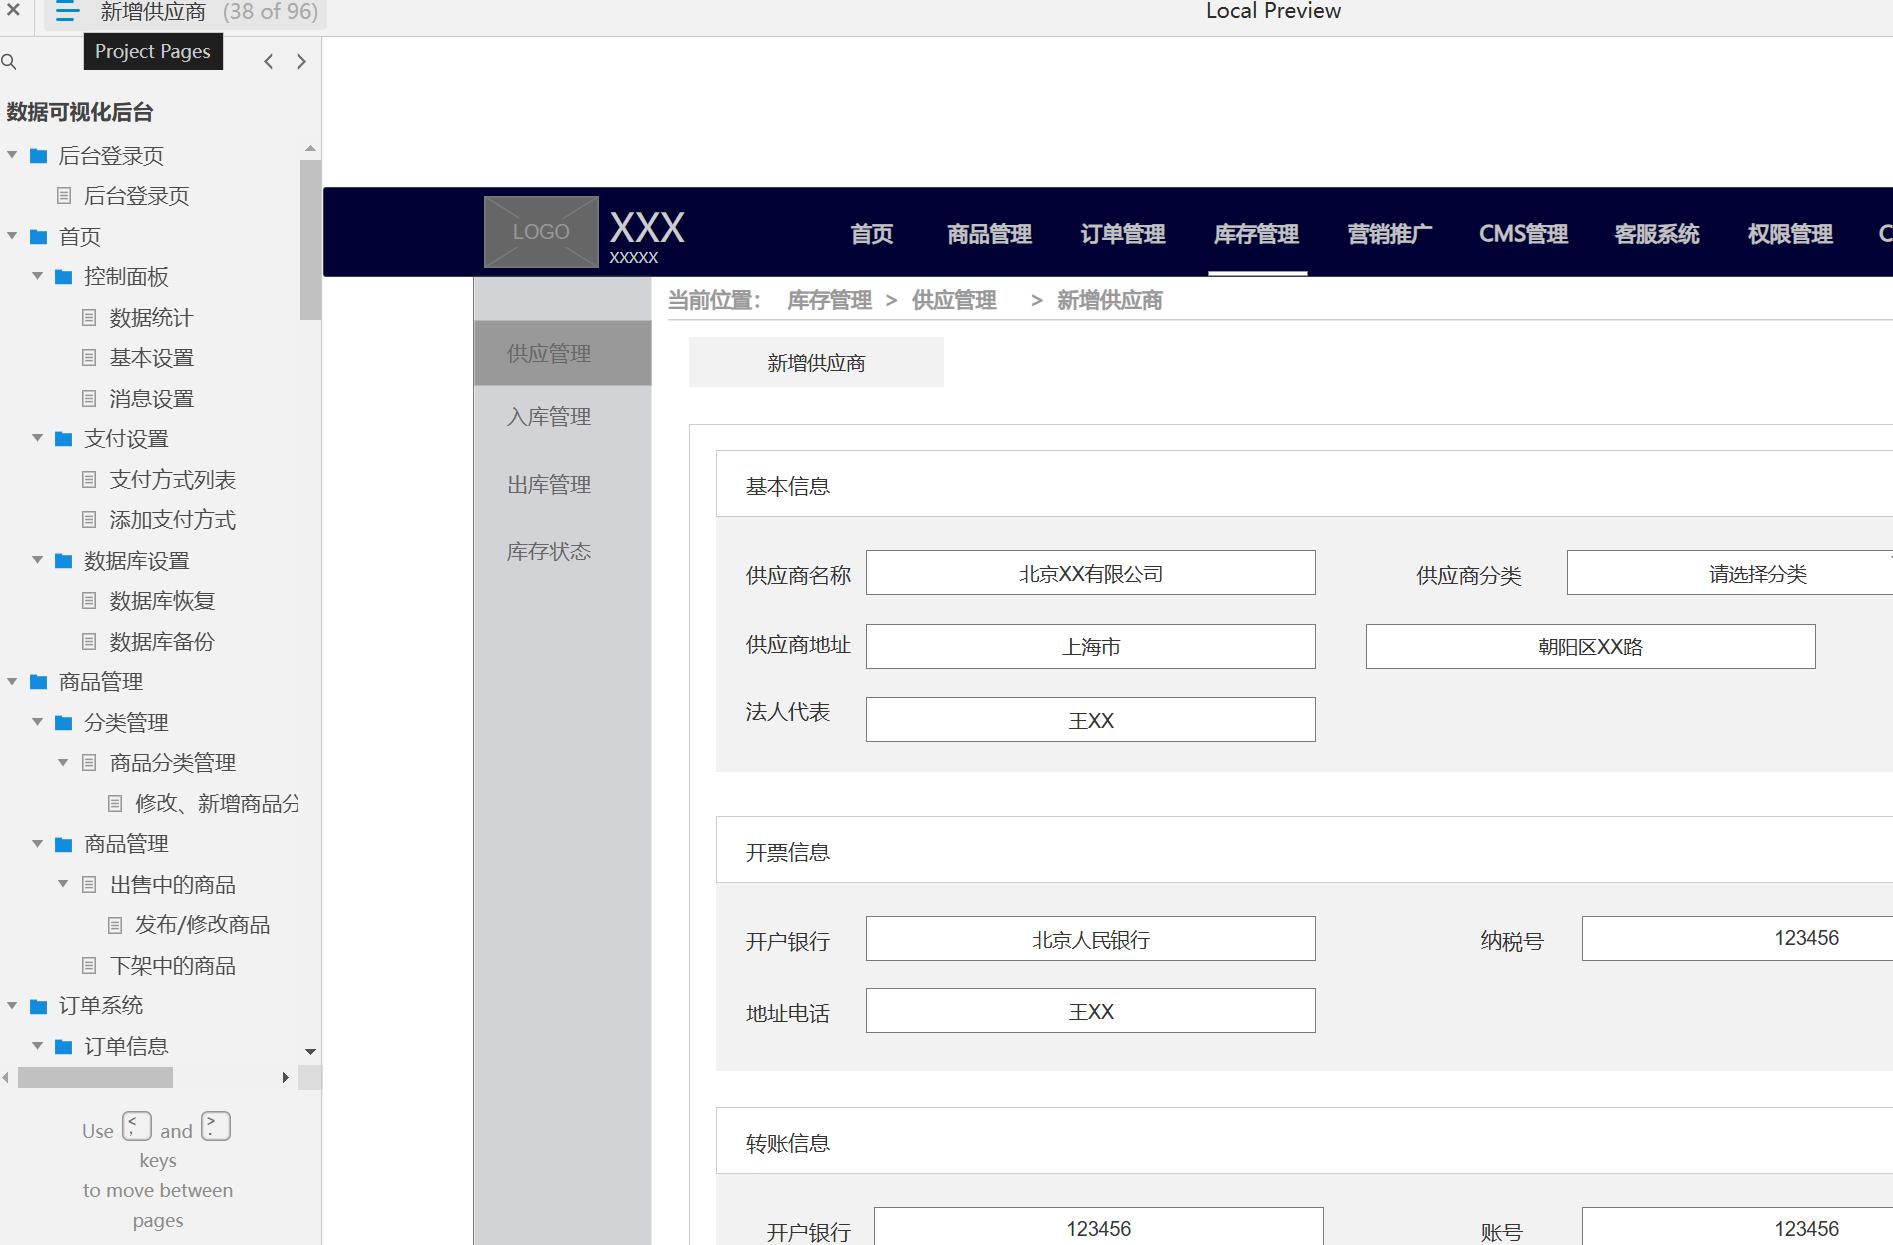The image size is (1893, 1245).
Task: Click page icon beside 数据库恢复
Action: (89, 601)
